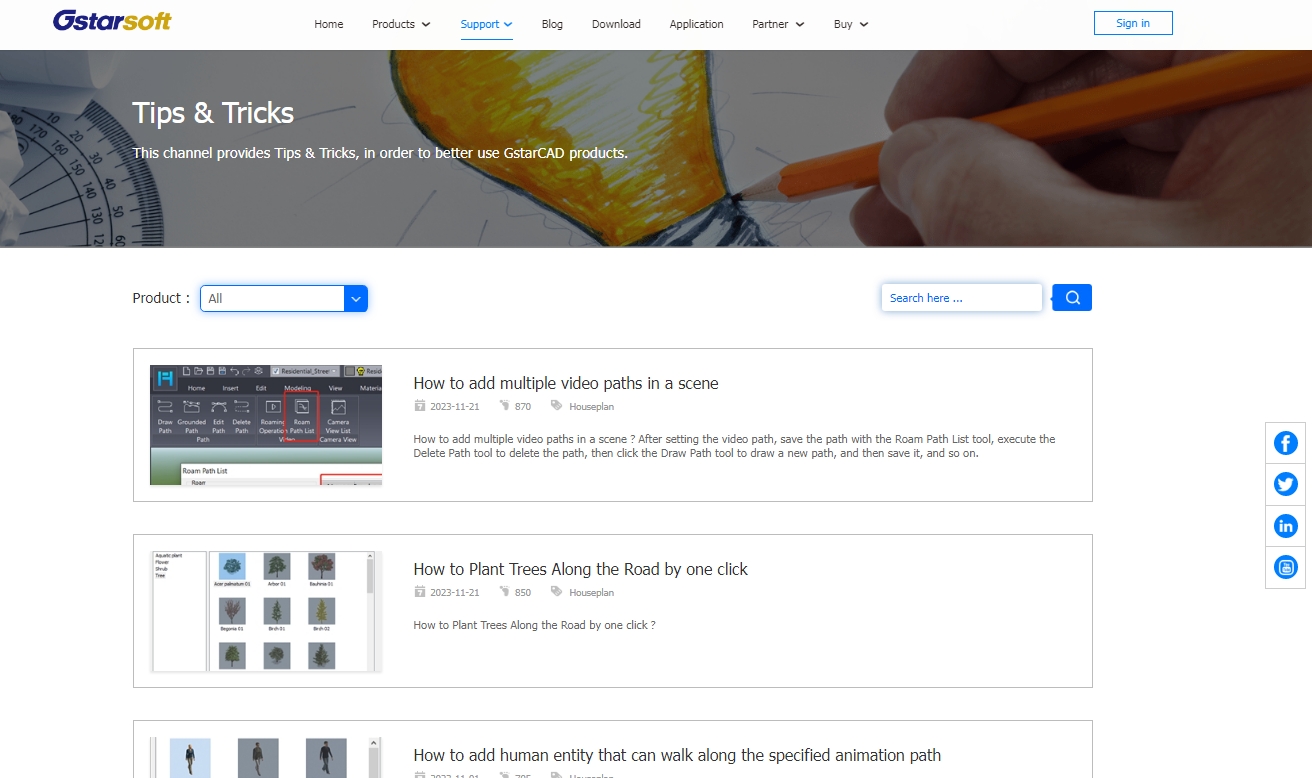Click the Facebook share icon
This screenshot has height=778, width=1312.
1285,443
